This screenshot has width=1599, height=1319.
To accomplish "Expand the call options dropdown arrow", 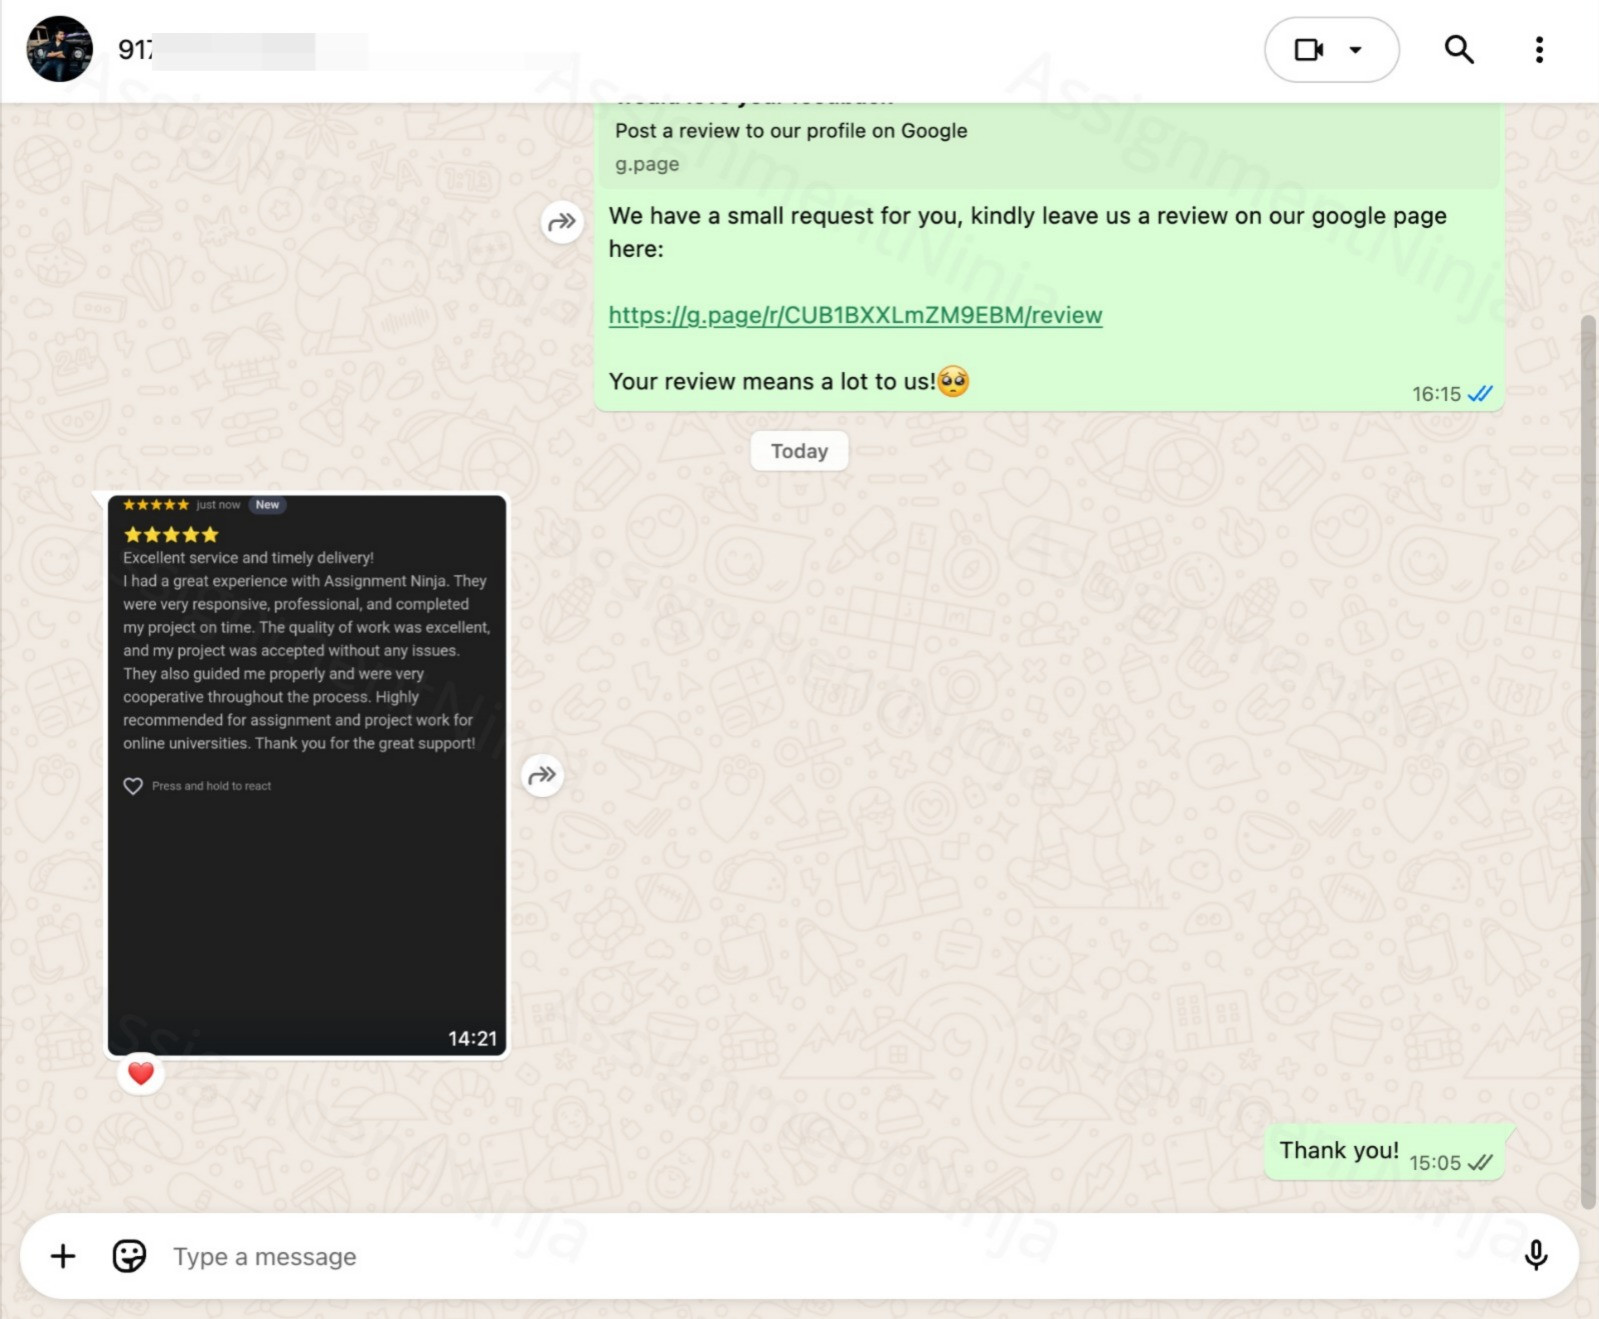I will point(1356,50).
